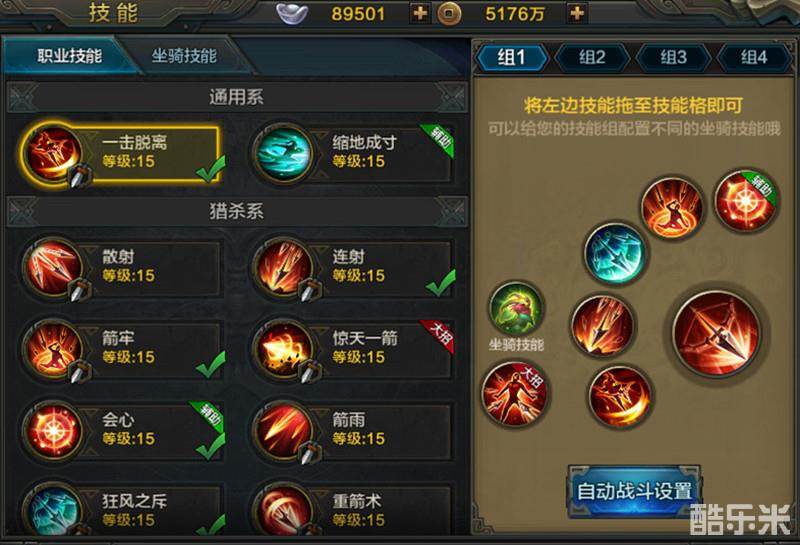Select the 一击脱离 skill icon
Screen dimensions: 800x545
point(53,154)
